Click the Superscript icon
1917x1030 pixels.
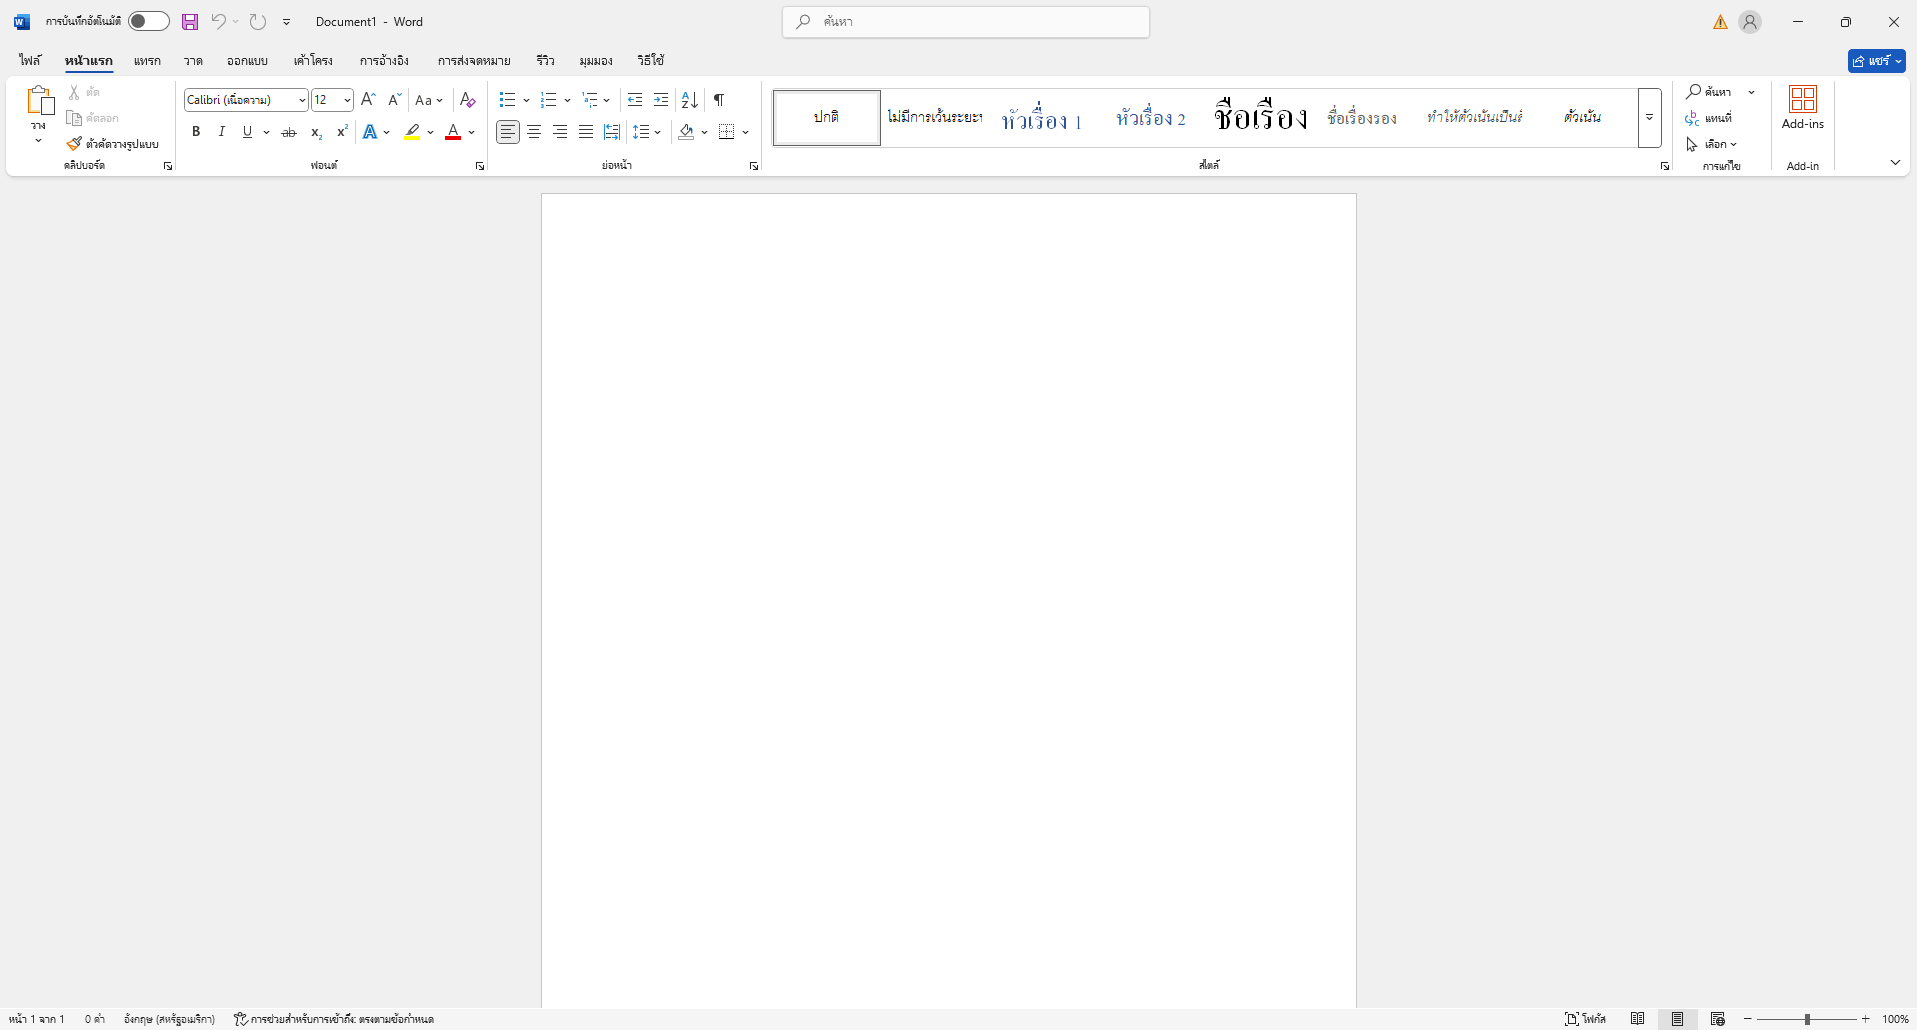point(342,132)
